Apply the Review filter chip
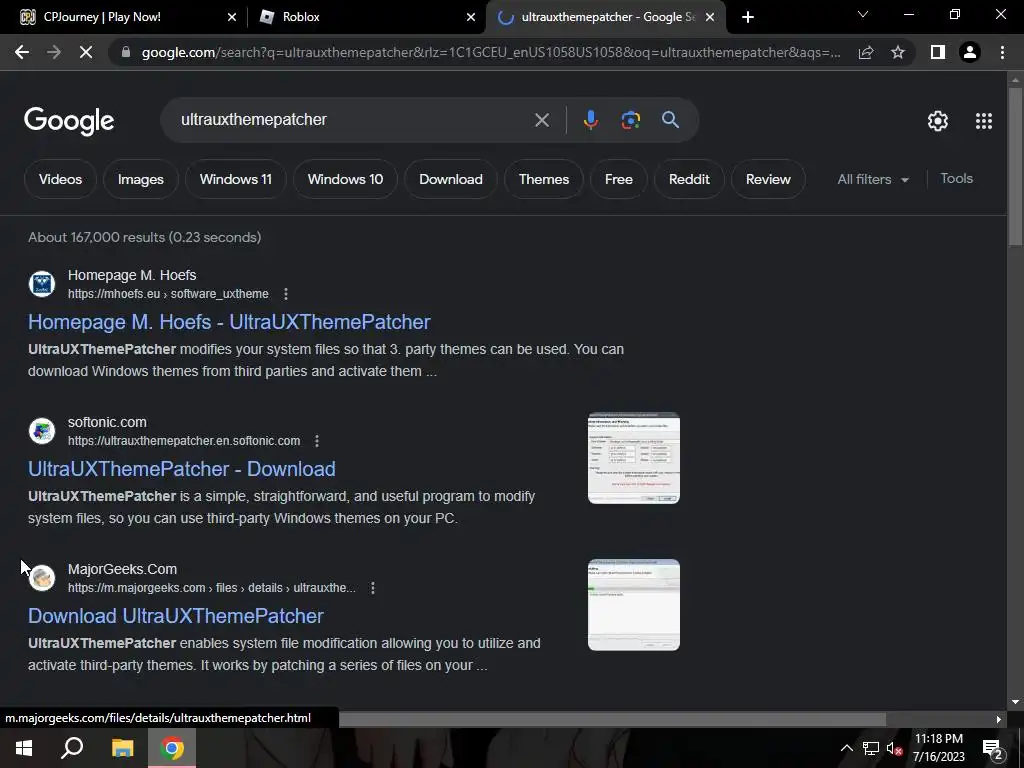This screenshot has height=768, width=1024. (768, 179)
